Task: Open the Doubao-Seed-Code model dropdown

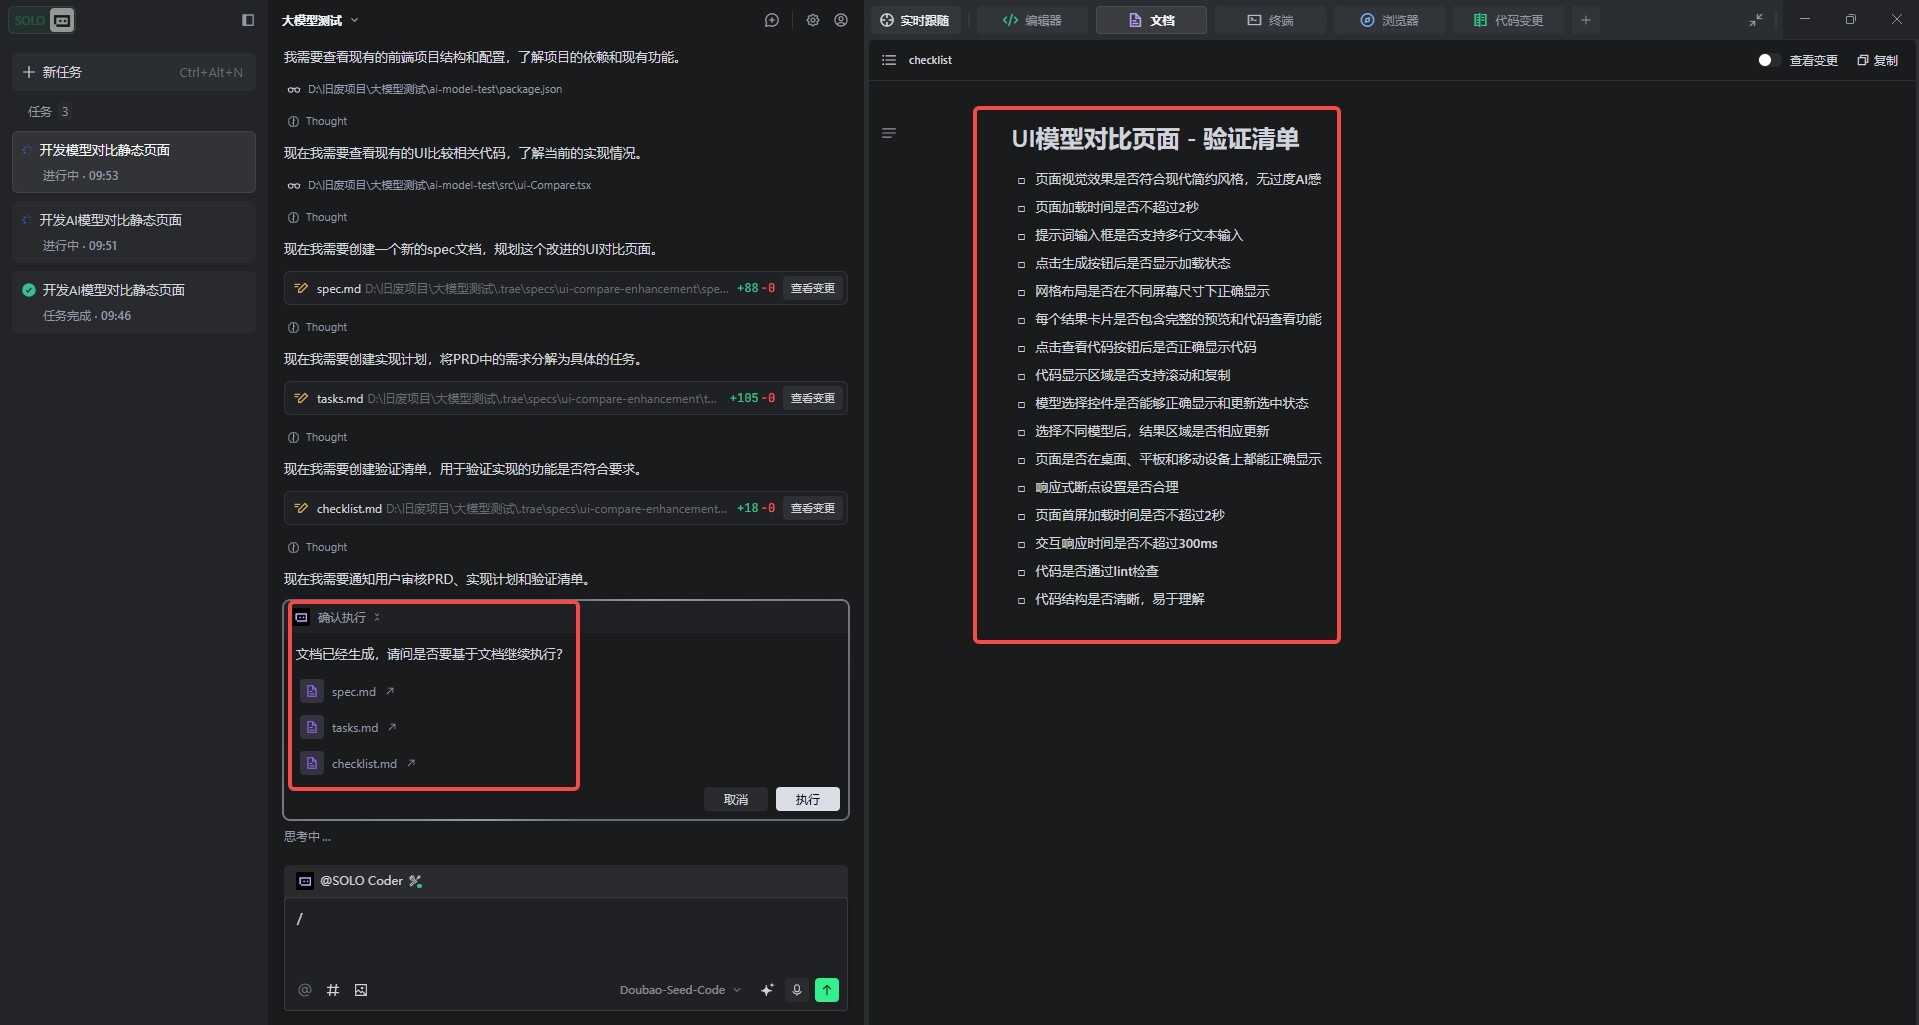Action: point(680,990)
